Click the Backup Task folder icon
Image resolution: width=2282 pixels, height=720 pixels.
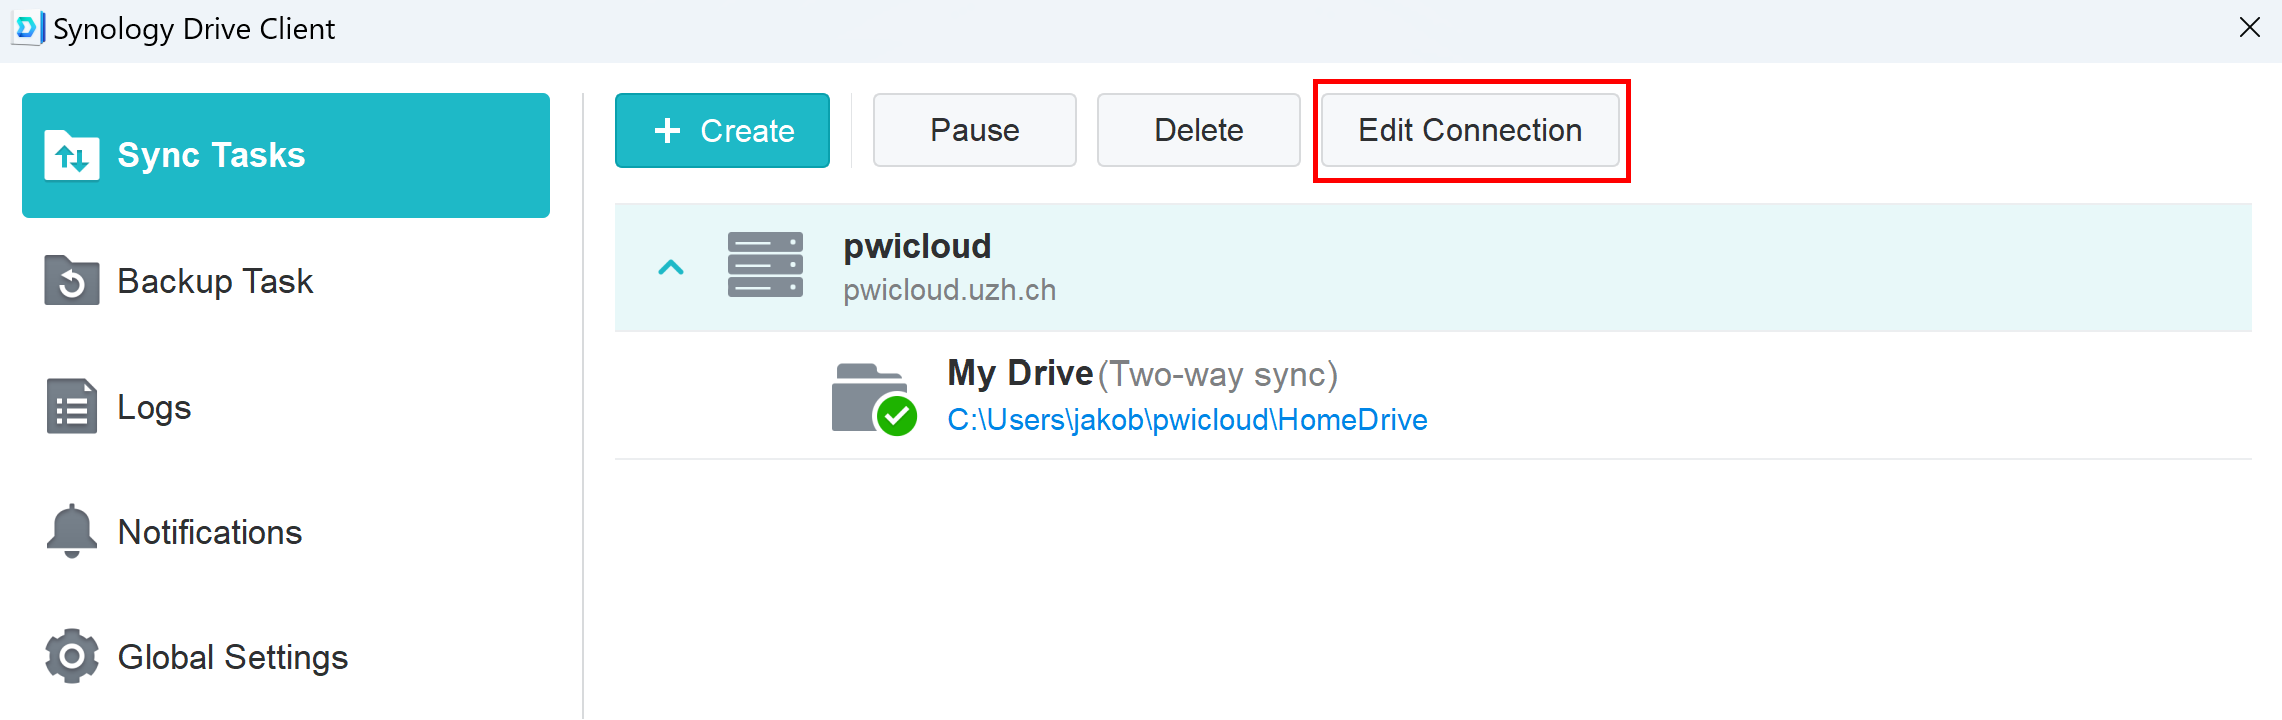click(x=71, y=281)
